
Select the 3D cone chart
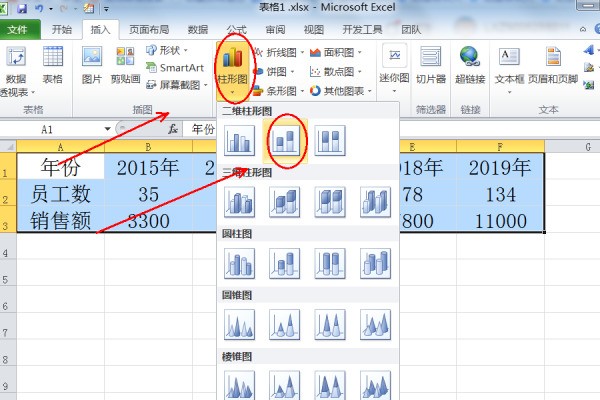tap(375, 325)
